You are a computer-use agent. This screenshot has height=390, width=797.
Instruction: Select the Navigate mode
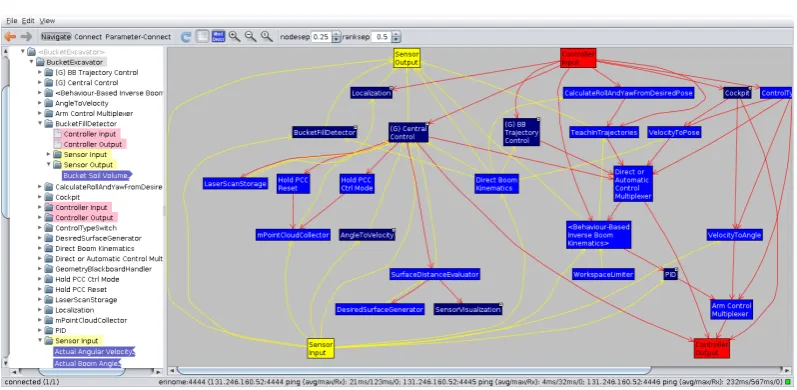56,37
